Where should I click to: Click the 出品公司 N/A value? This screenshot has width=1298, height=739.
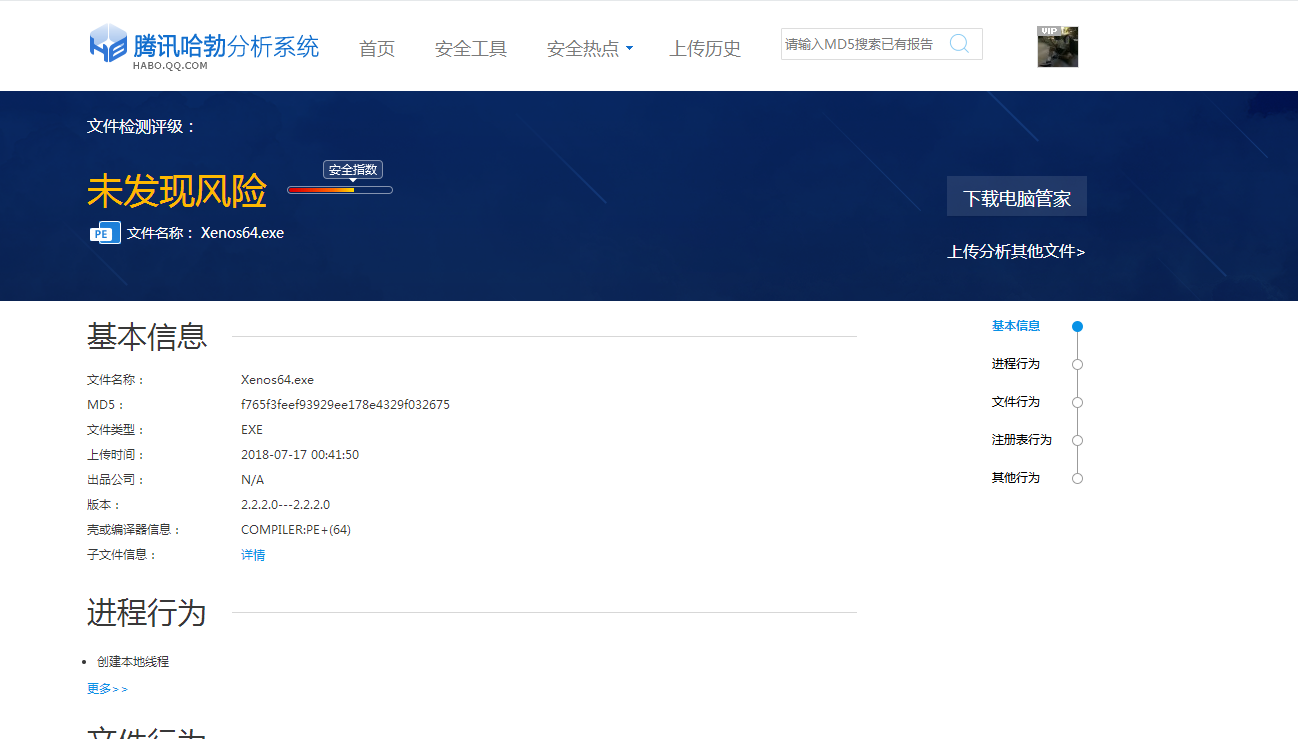pos(252,480)
